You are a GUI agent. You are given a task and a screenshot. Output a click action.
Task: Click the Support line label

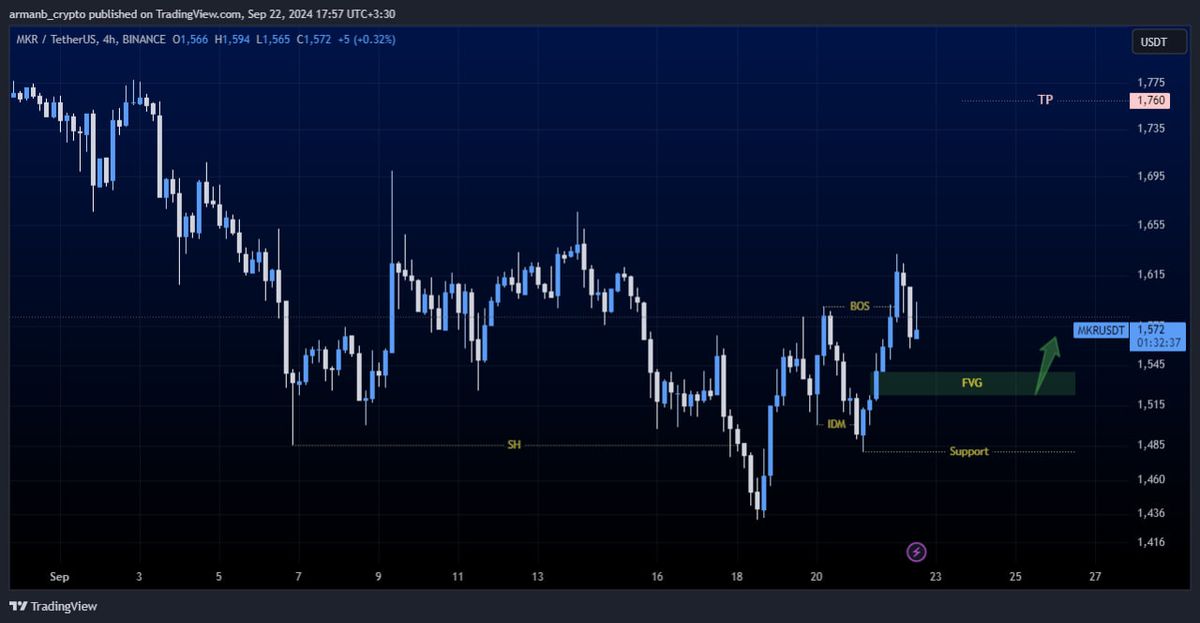pyautogui.click(x=968, y=452)
